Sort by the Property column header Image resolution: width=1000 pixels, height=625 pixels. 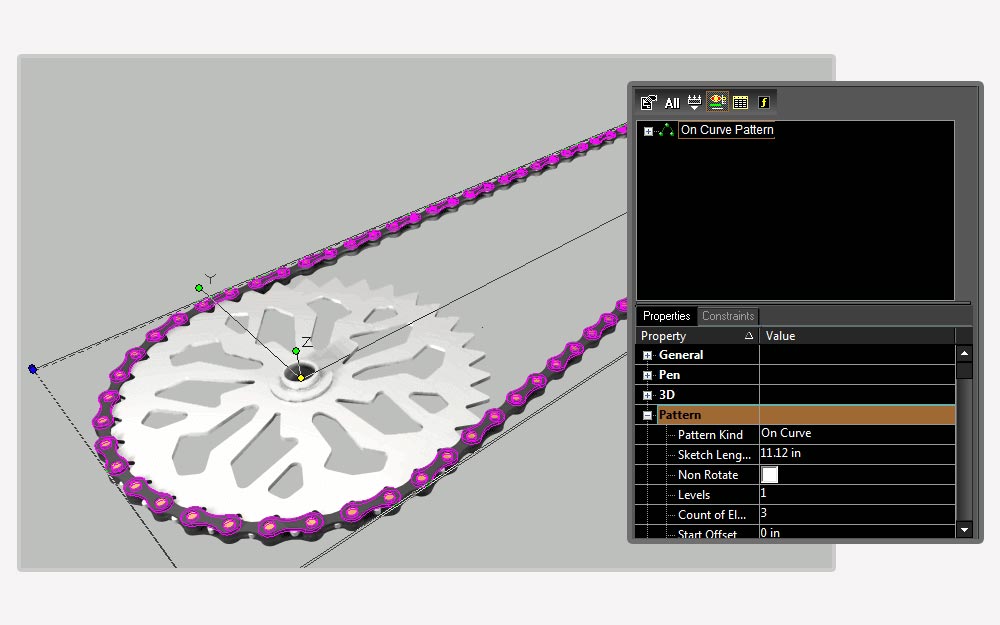click(x=697, y=335)
